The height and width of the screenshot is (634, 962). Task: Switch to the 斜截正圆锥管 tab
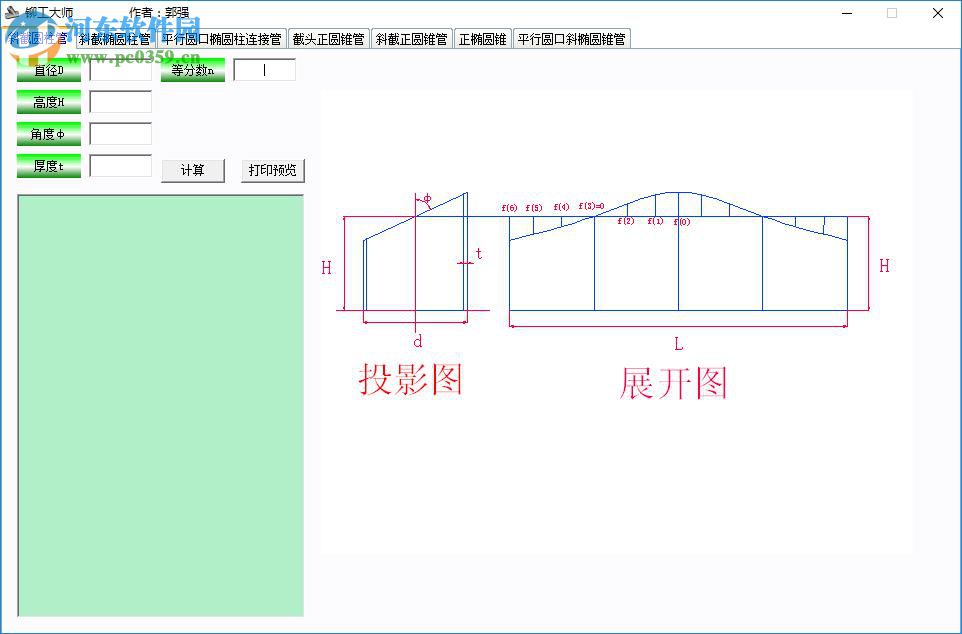pos(411,38)
